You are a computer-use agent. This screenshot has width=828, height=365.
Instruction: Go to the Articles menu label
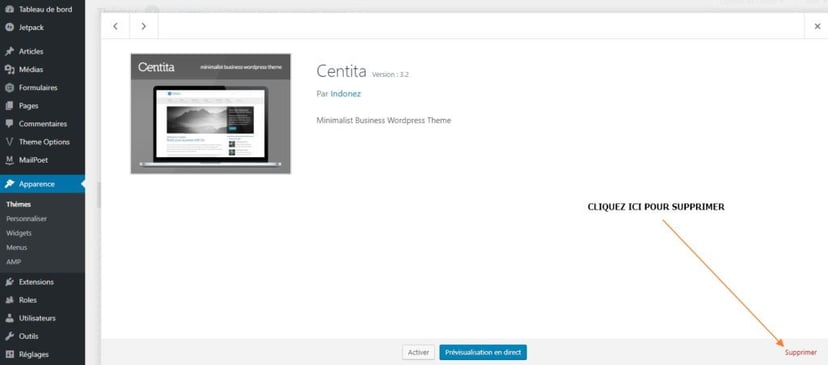(31, 51)
